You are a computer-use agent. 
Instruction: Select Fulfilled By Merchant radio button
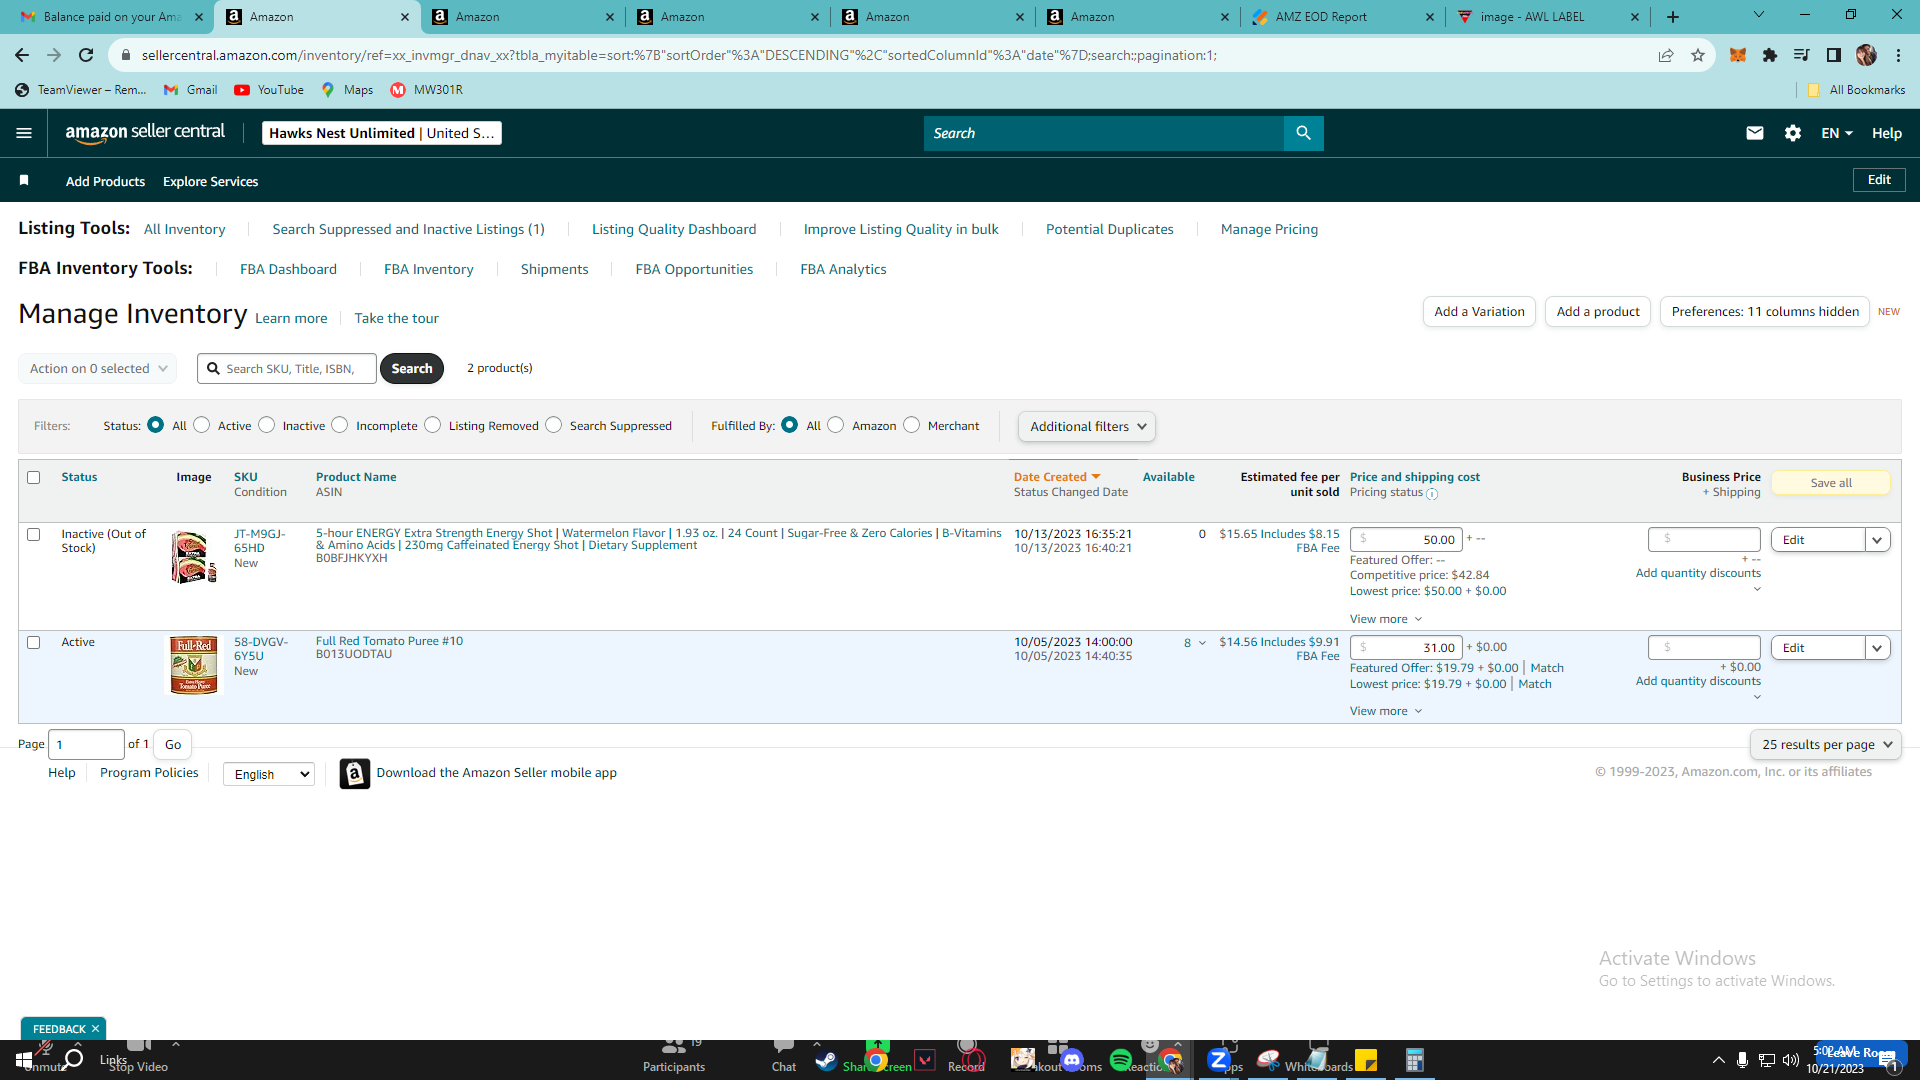point(912,425)
